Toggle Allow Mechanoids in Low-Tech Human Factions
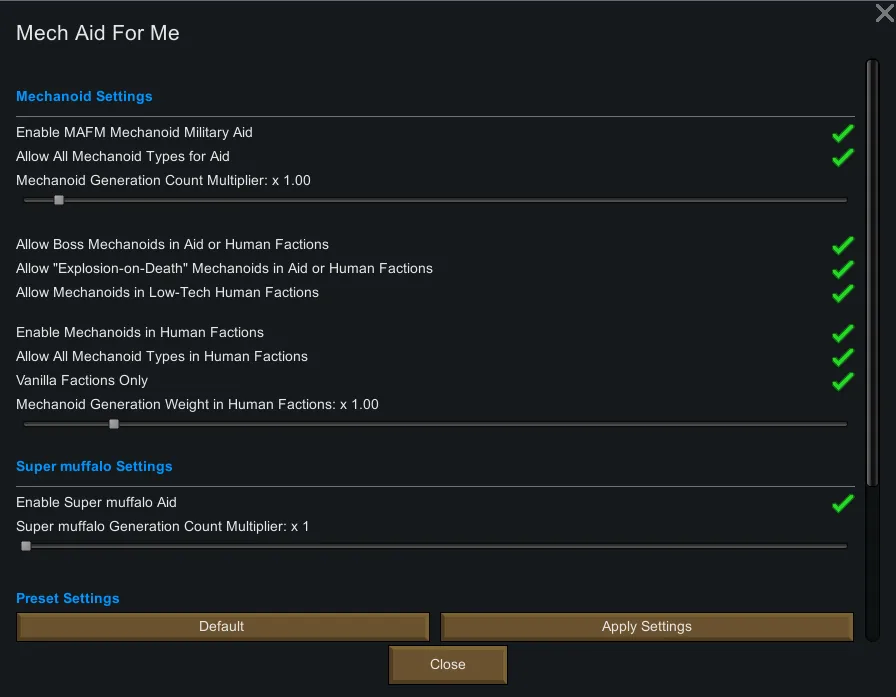This screenshot has width=896, height=697. [x=843, y=293]
